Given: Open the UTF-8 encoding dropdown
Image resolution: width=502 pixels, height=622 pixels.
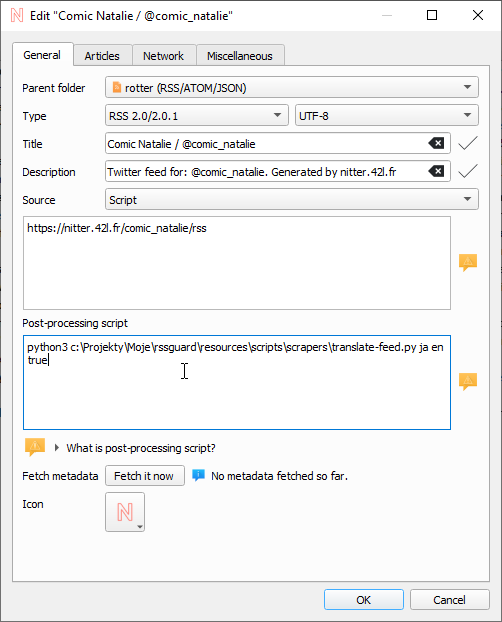Looking at the screenshot, I should tap(387, 115).
